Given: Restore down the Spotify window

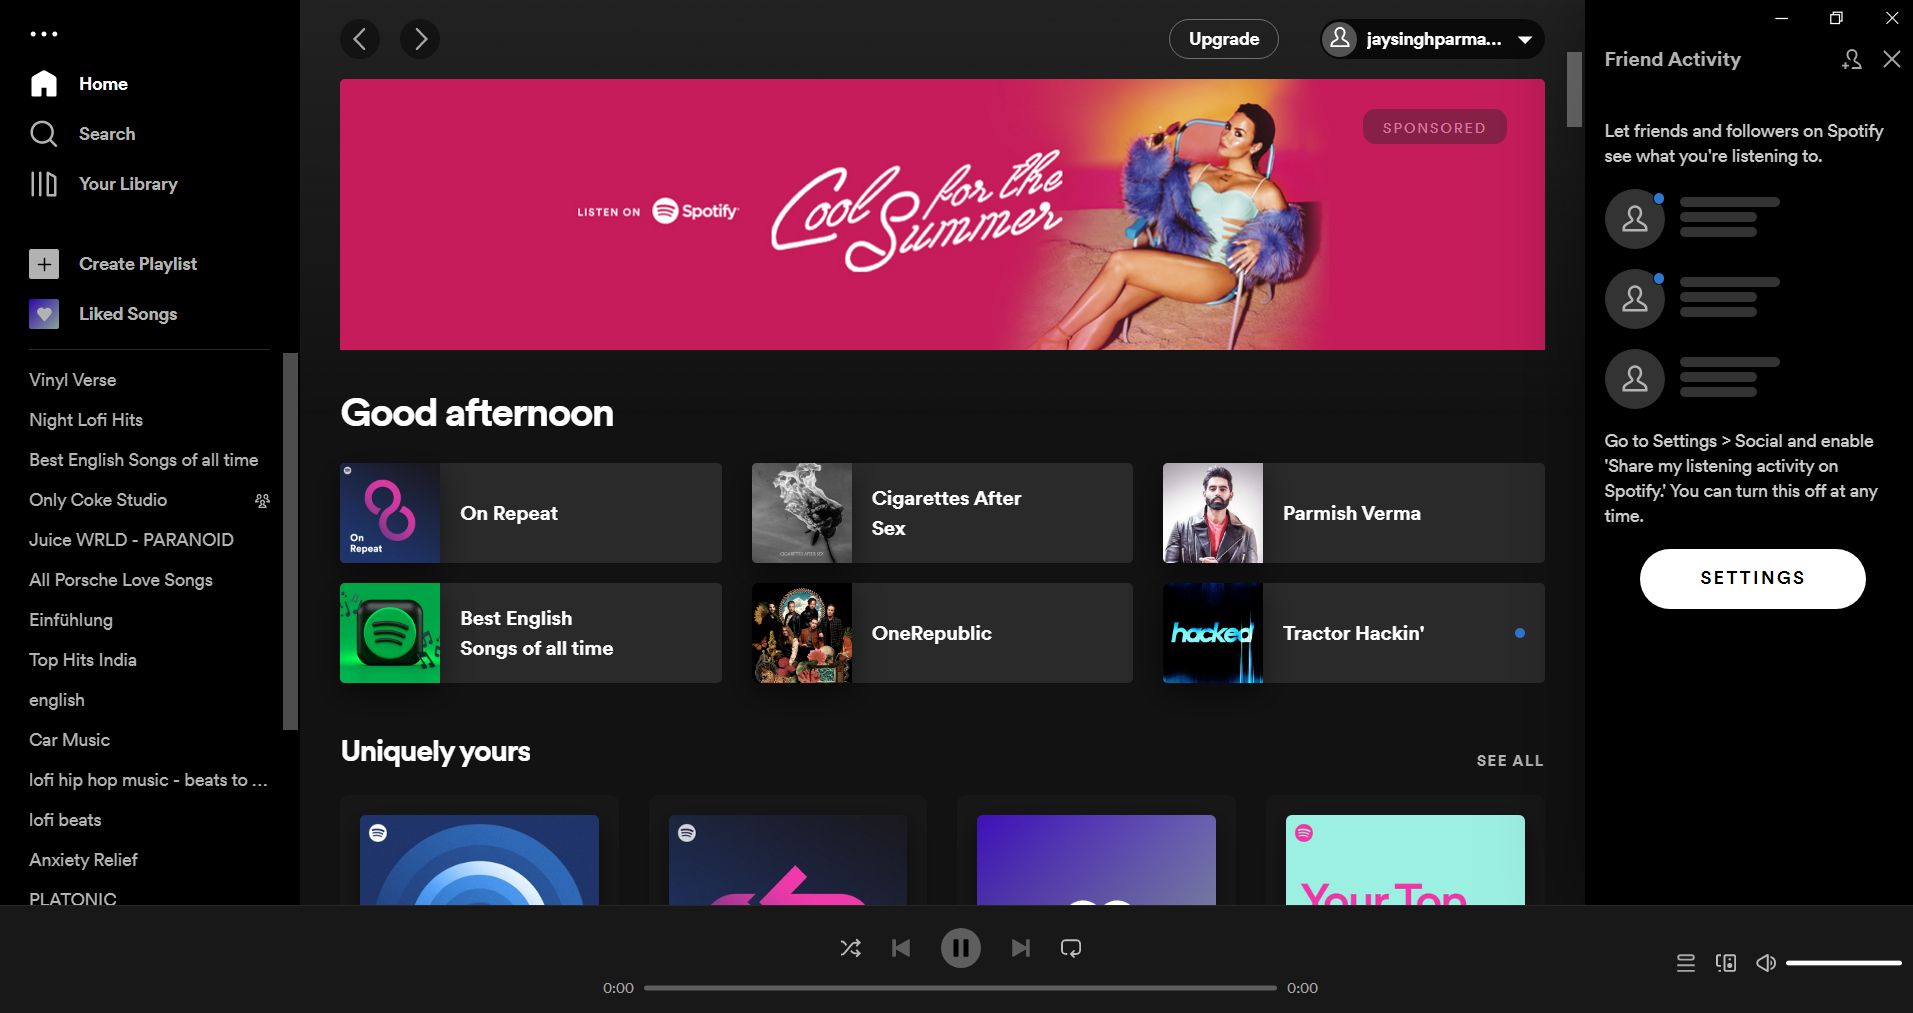Looking at the screenshot, I should coord(1836,18).
